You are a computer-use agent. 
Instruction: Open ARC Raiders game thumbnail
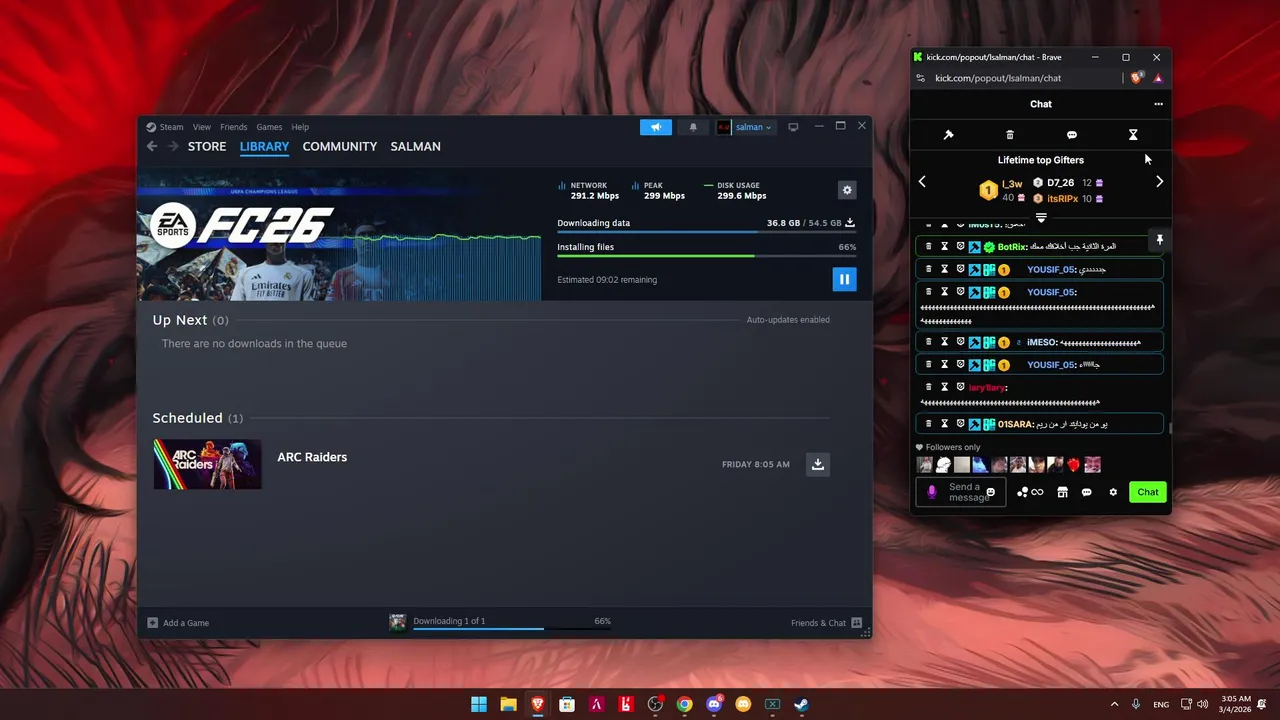coord(207,464)
